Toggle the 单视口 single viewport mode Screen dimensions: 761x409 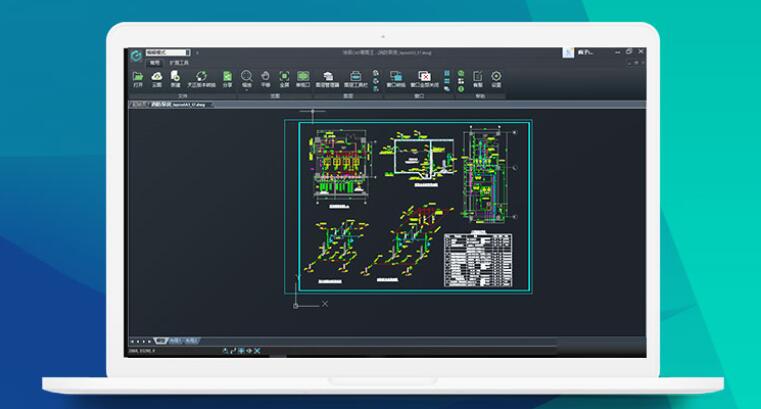pos(302,76)
